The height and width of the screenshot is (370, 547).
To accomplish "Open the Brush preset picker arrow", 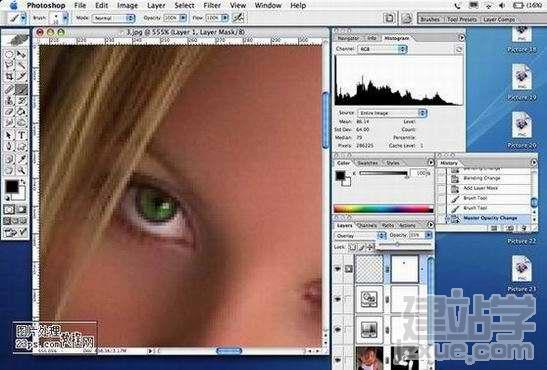I will pos(65,18).
